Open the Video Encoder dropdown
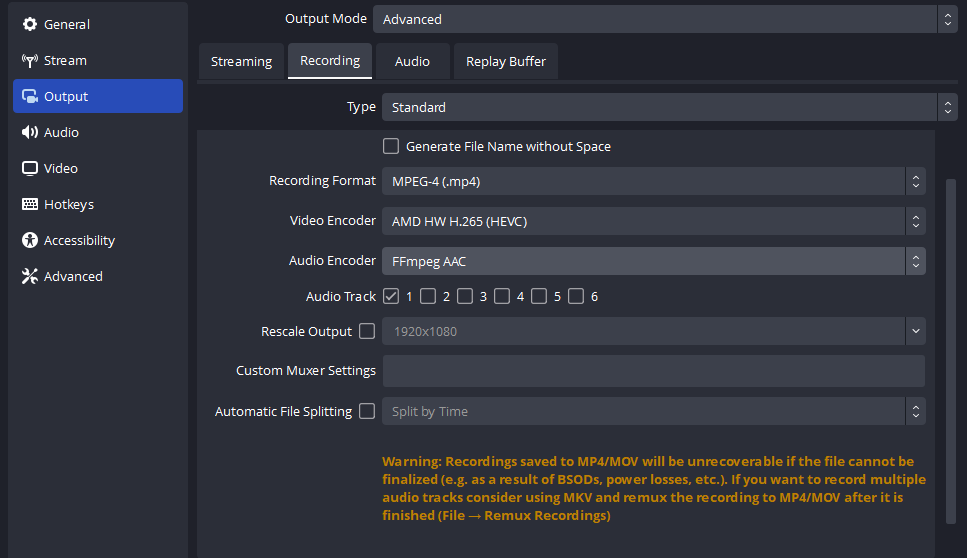Image resolution: width=967 pixels, height=558 pixels. pos(653,221)
